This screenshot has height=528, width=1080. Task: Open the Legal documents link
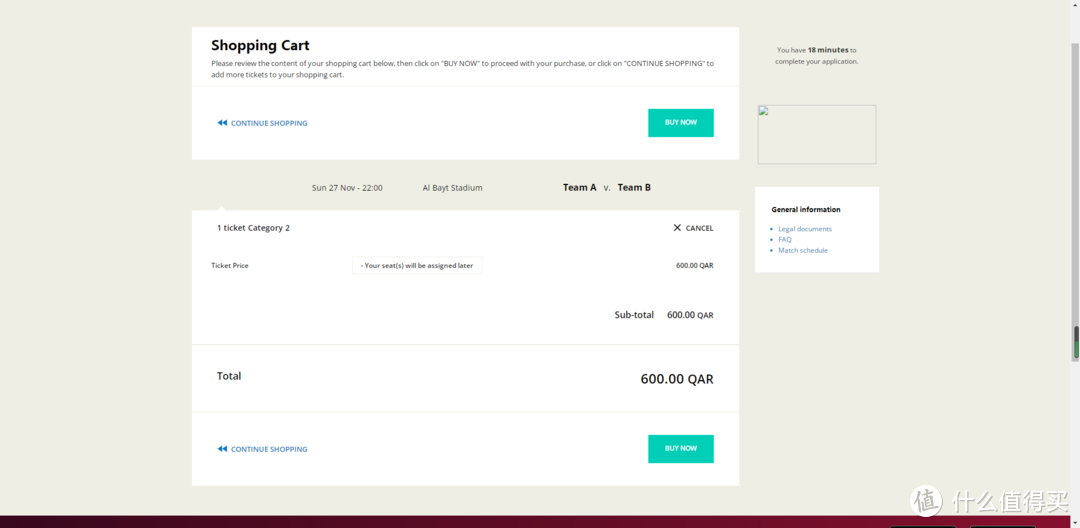point(805,229)
